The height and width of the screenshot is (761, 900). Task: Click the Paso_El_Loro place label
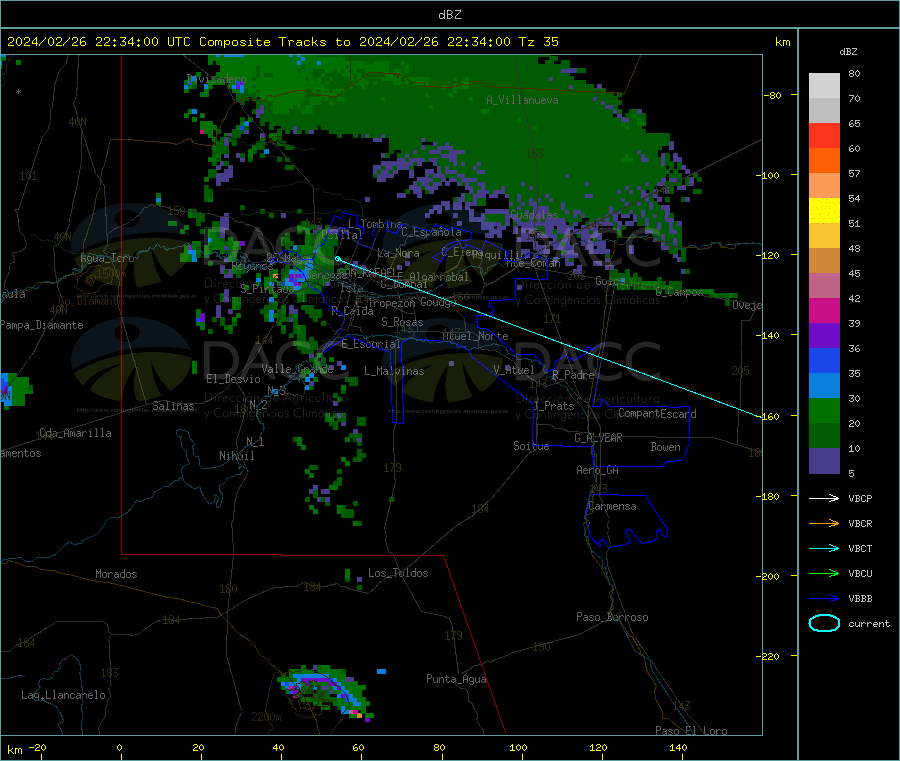pos(691,731)
